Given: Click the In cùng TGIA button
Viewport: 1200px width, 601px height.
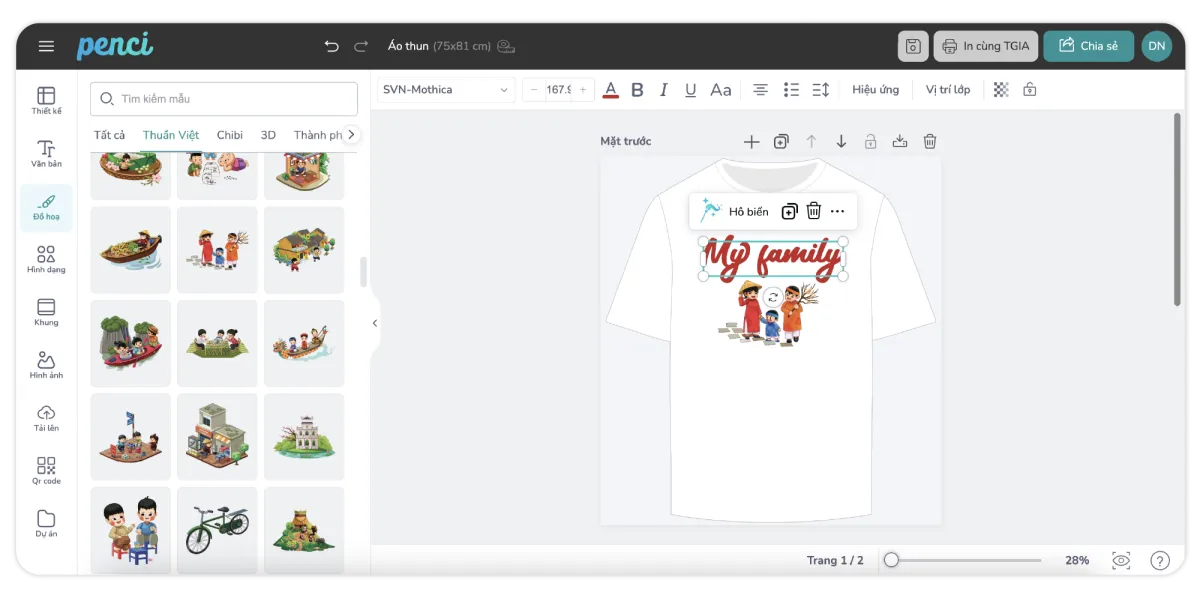Looking at the screenshot, I should pos(986,46).
